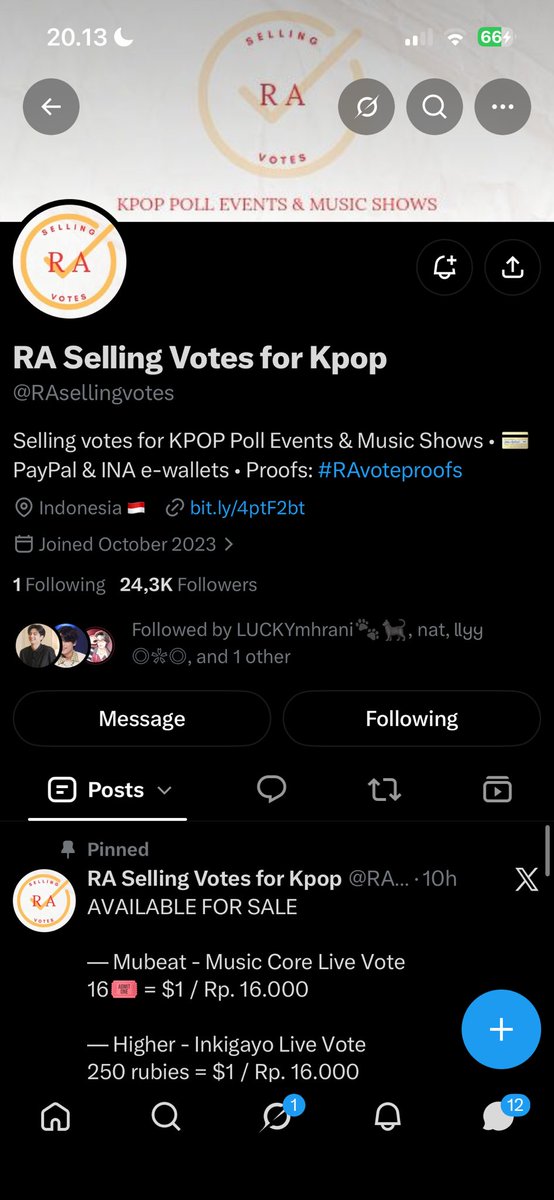
Task: Open the three-dot more options menu
Action: tap(503, 106)
